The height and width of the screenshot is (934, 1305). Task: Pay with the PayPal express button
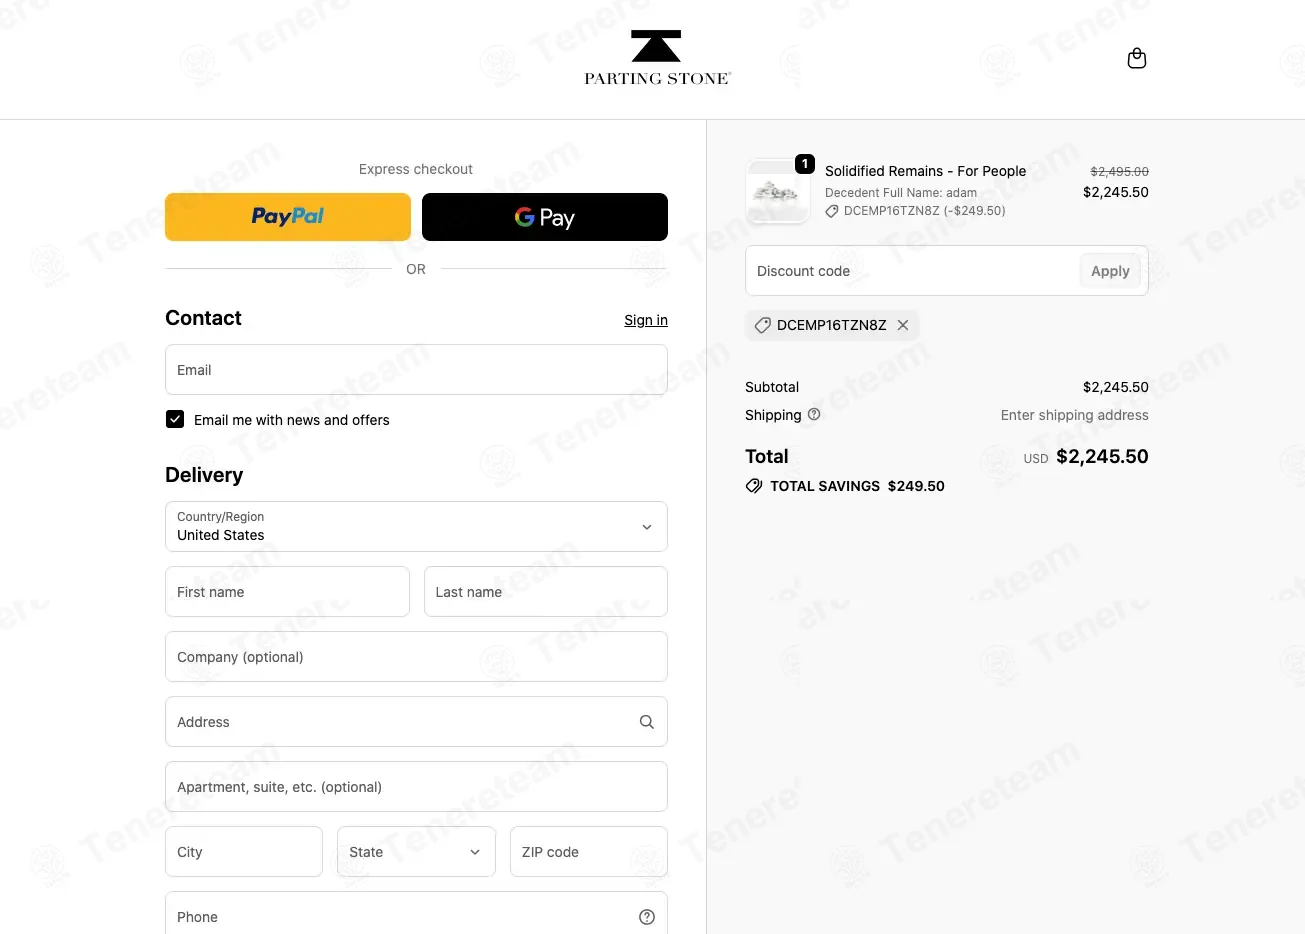[x=288, y=217]
